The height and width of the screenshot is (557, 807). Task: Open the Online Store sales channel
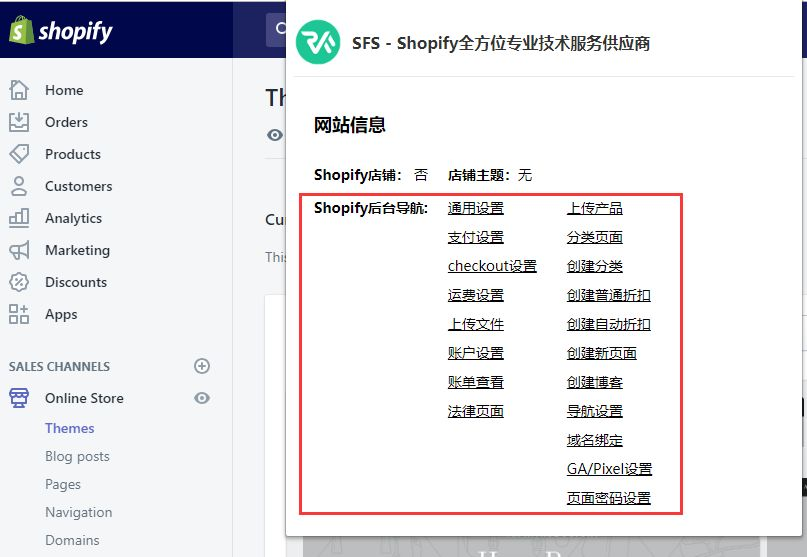point(84,398)
